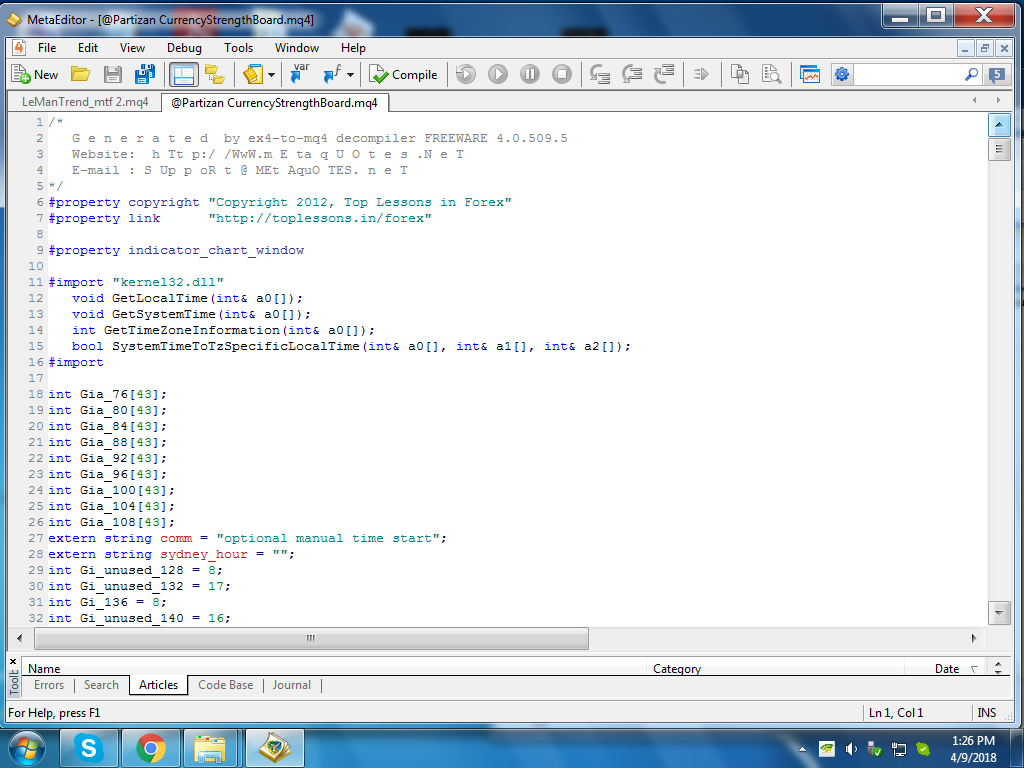Open the Tools menu

pyautogui.click(x=238, y=48)
